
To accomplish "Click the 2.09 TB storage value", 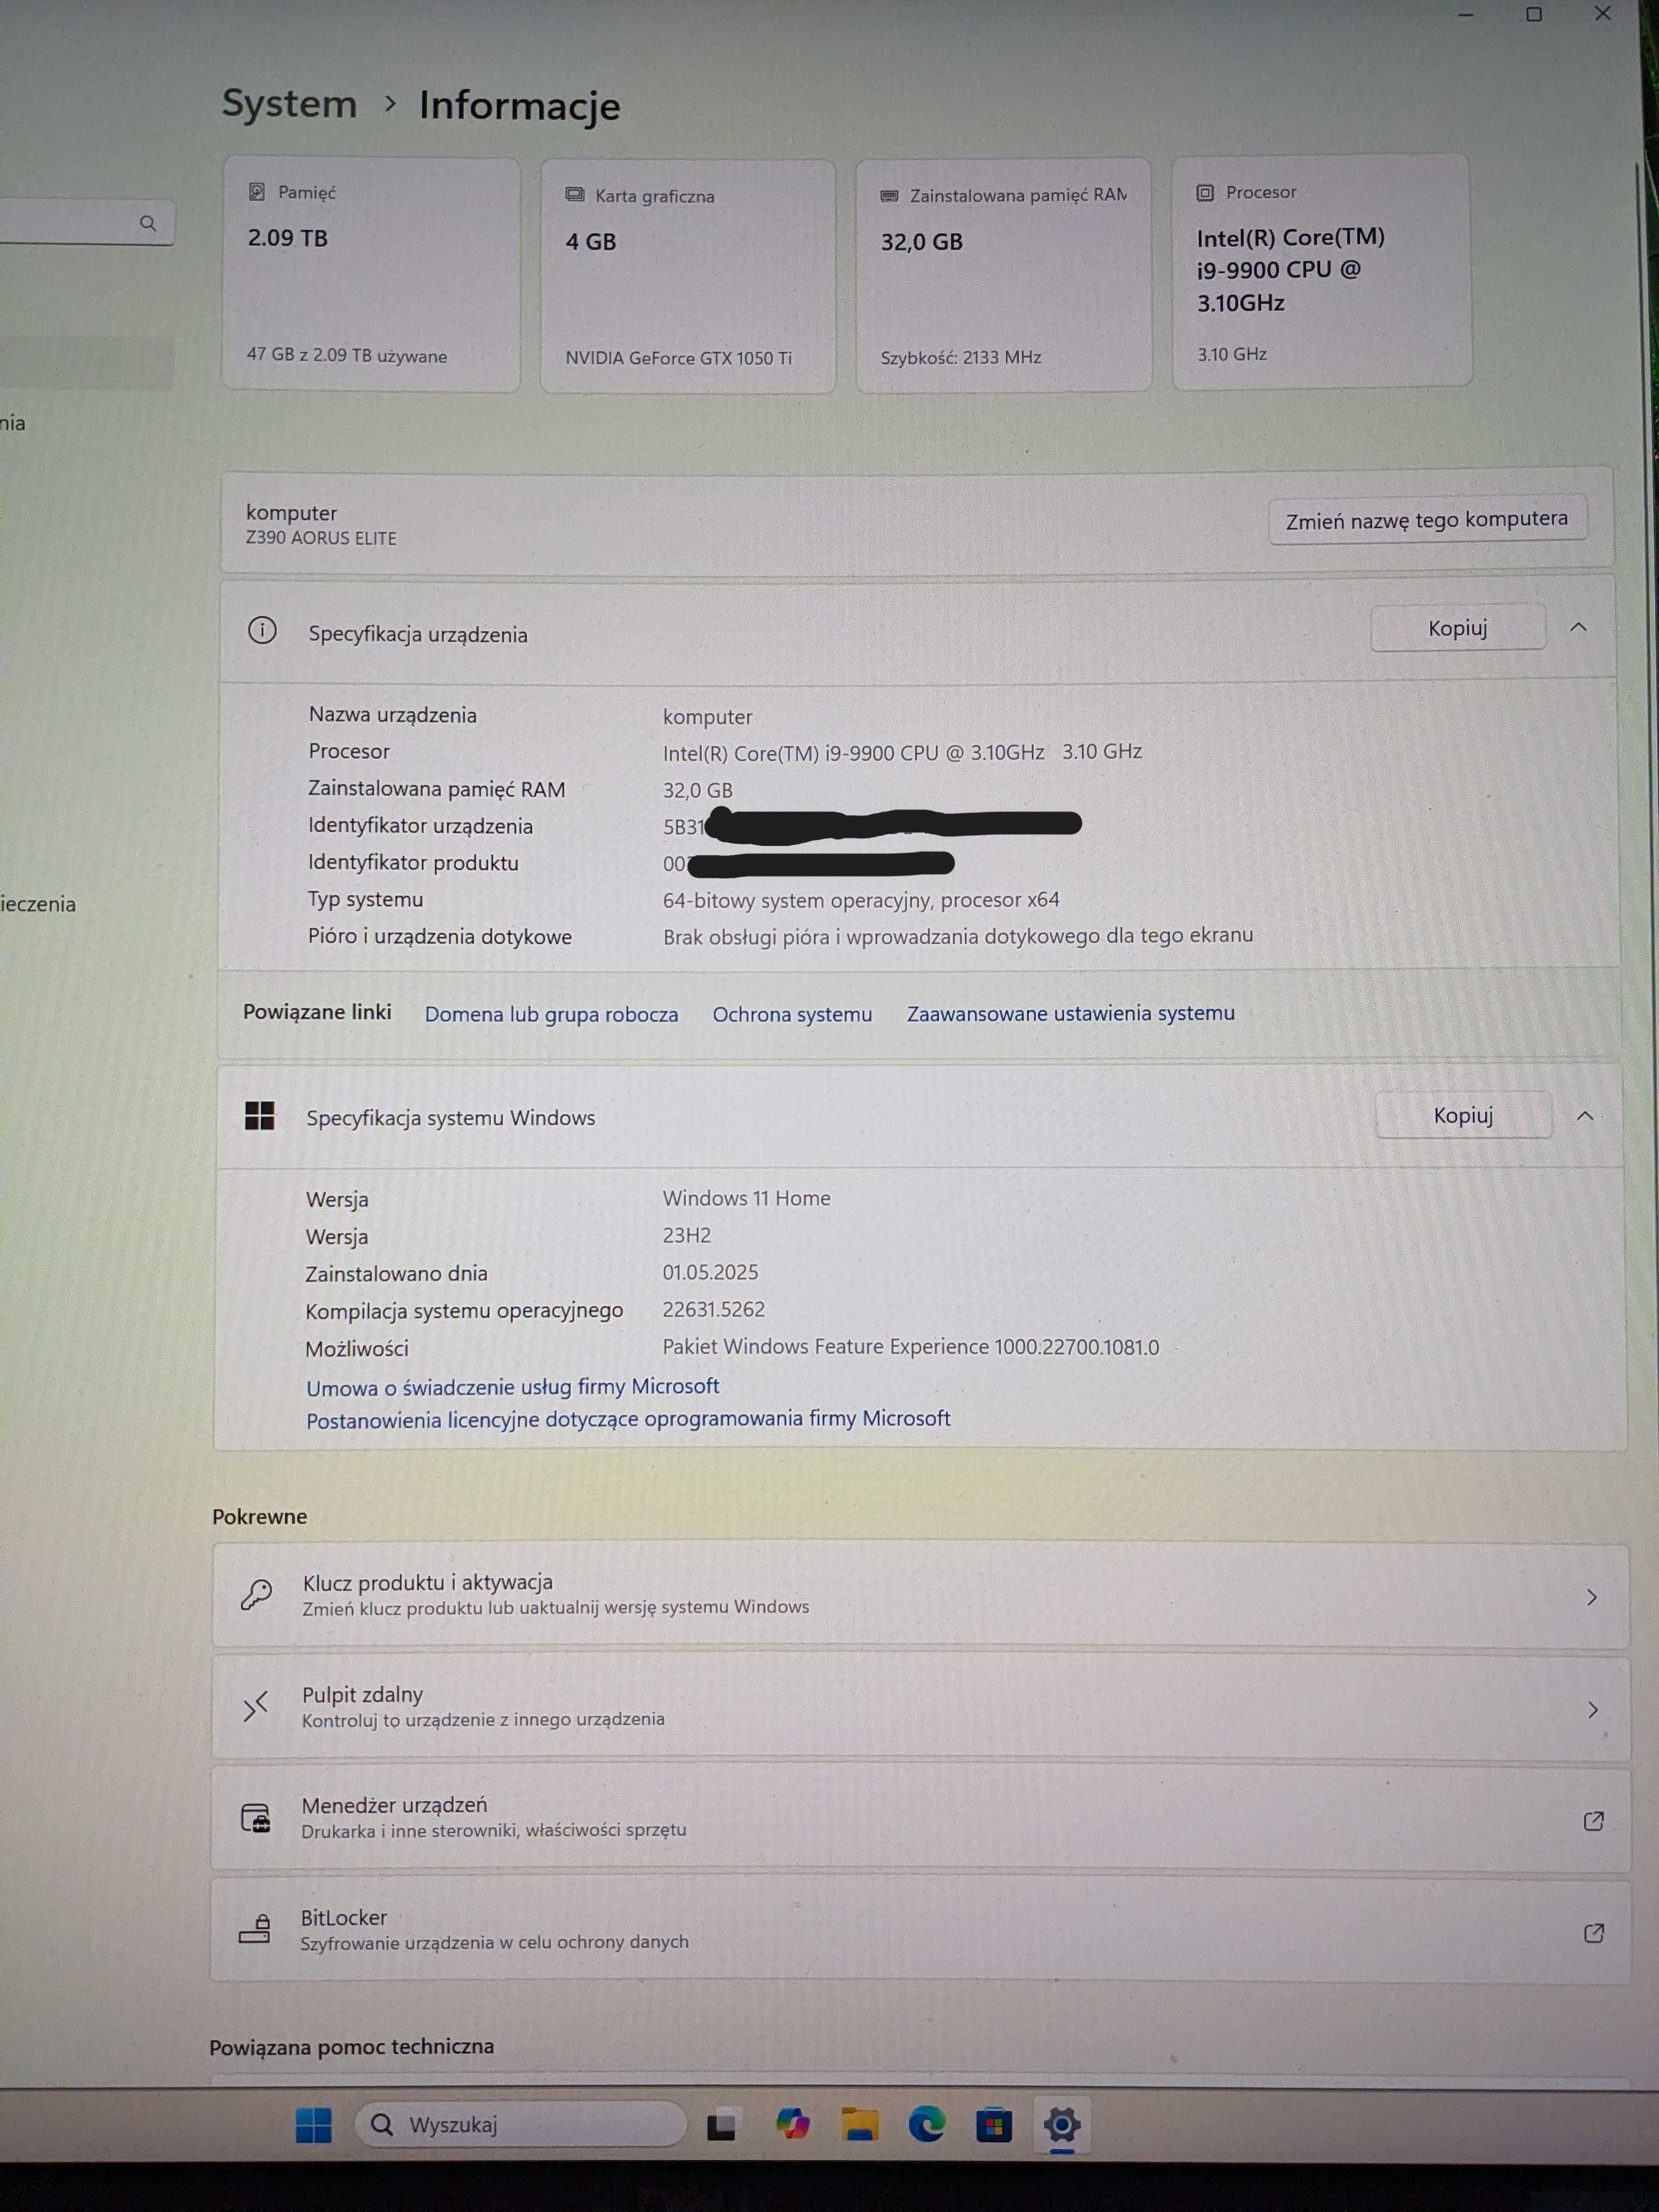I will (x=288, y=238).
